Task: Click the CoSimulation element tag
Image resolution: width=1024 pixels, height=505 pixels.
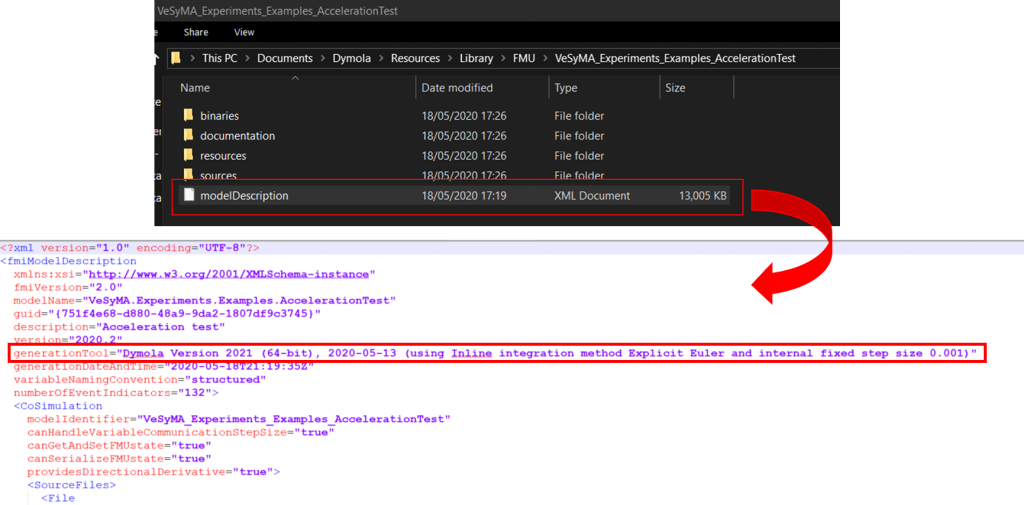Action: 57,406
